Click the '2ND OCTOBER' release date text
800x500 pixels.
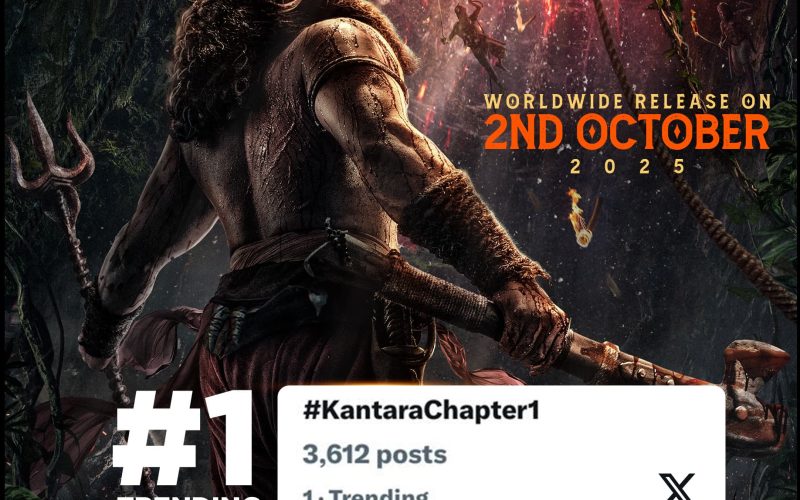(627, 133)
